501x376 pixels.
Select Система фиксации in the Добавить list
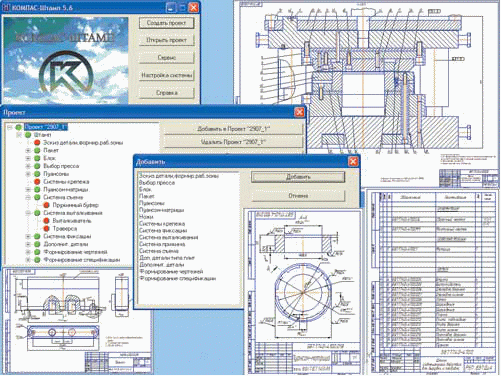163,230
